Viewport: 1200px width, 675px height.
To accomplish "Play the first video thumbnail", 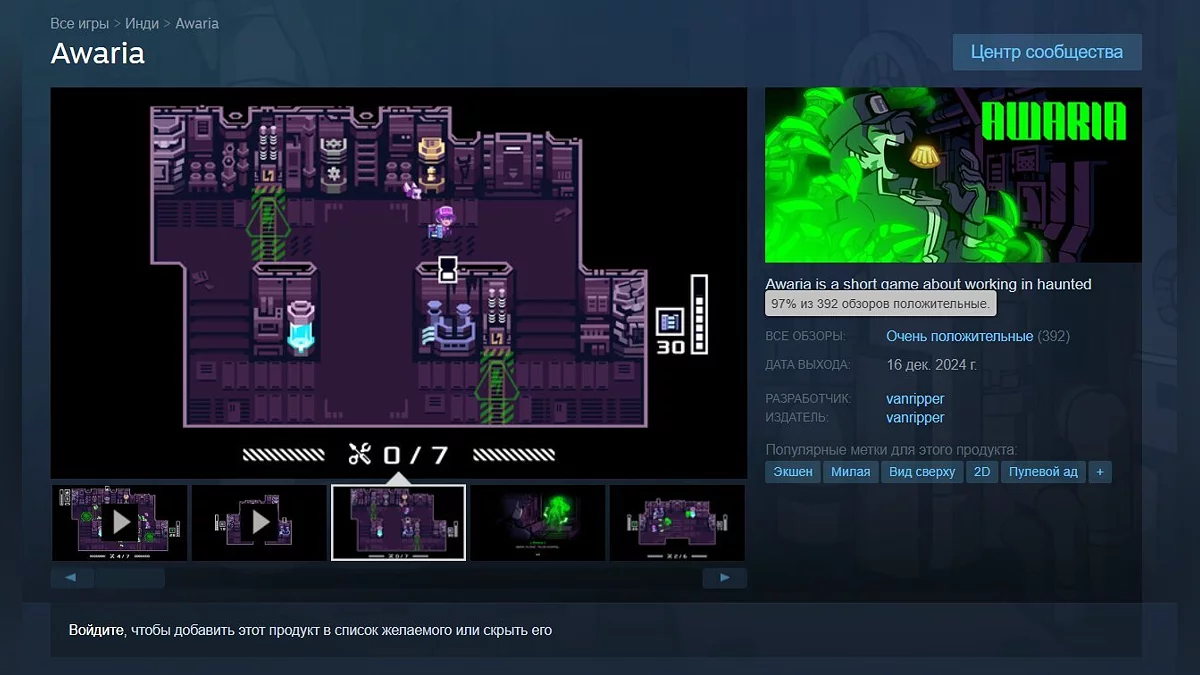I will [x=120, y=522].
